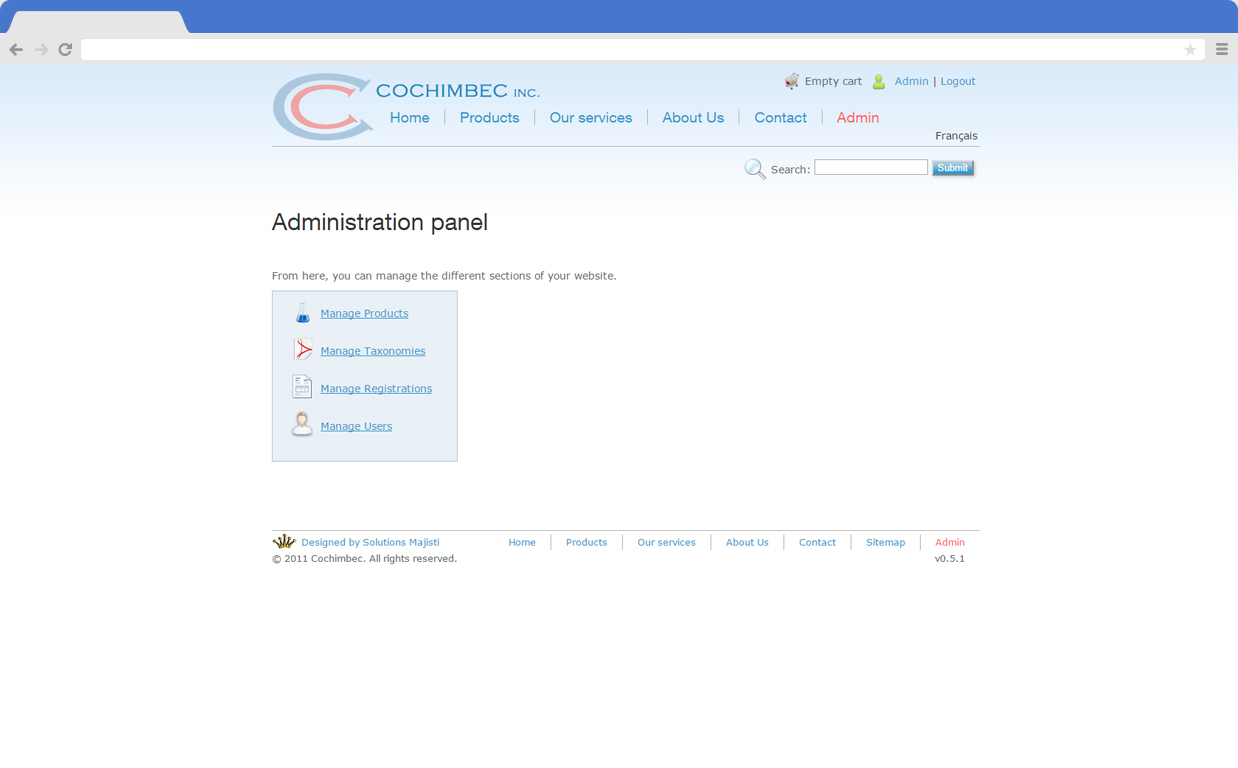1238x768 pixels.
Task: Switch to the Admin section
Action: tap(857, 117)
